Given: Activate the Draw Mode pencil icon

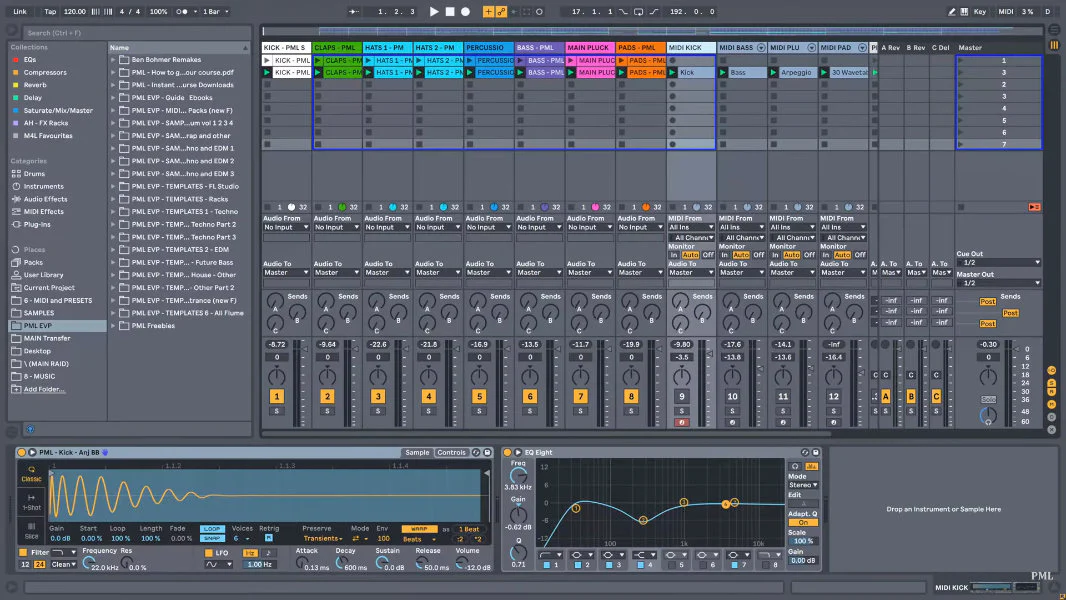Looking at the screenshot, I should pyautogui.click(x=952, y=11).
